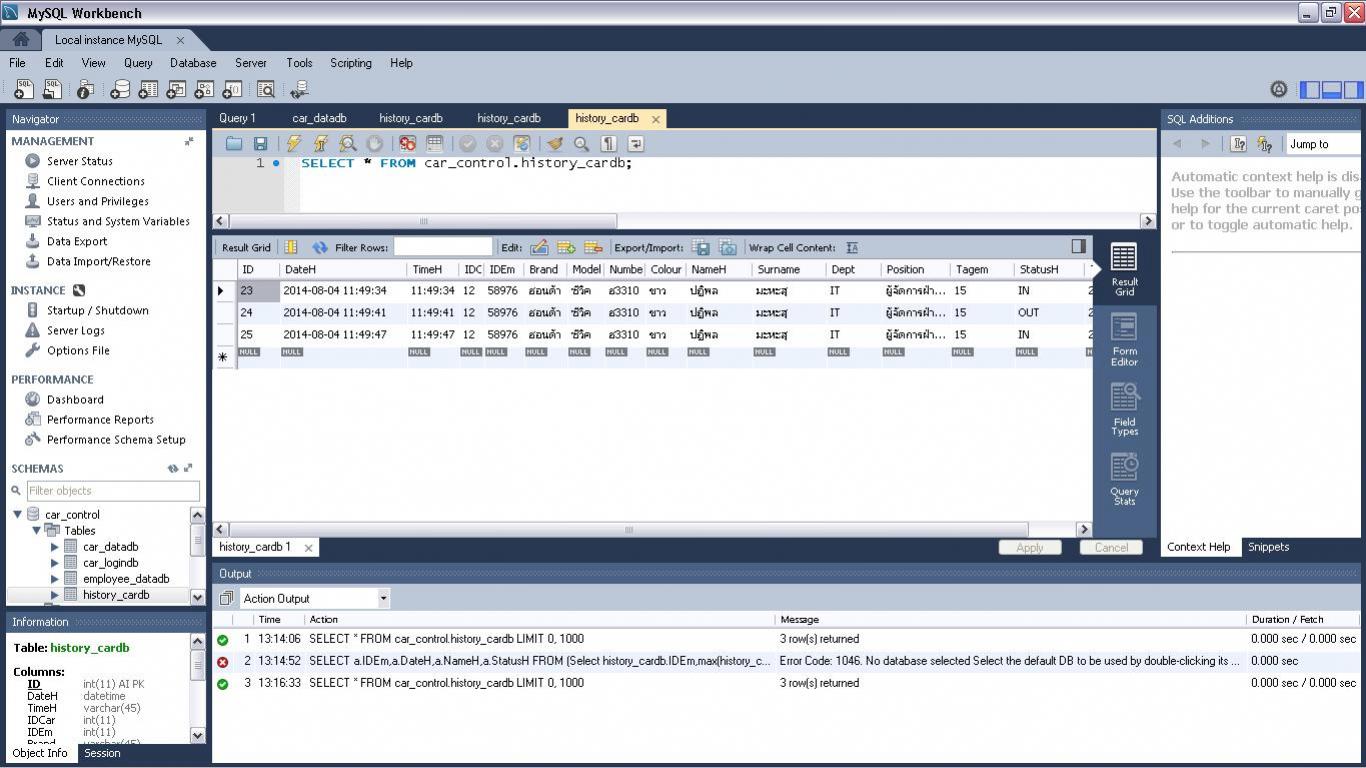The image size is (1366, 768).
Task: Open the Form Editor side panel
Action: [x=1124, y=340]
